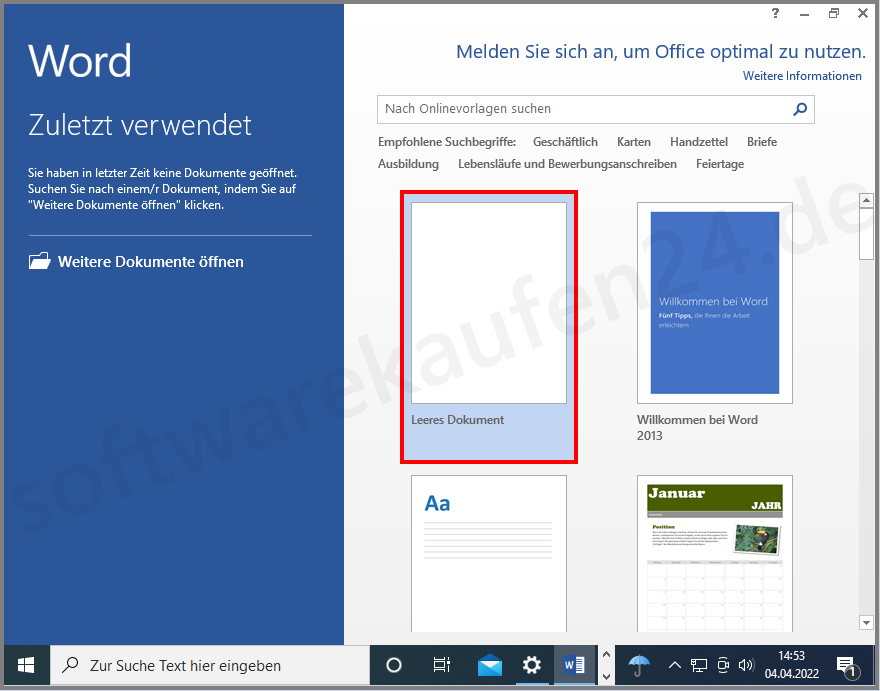
Task: Search templates for Handzettel
Action: tap(699, 142)
